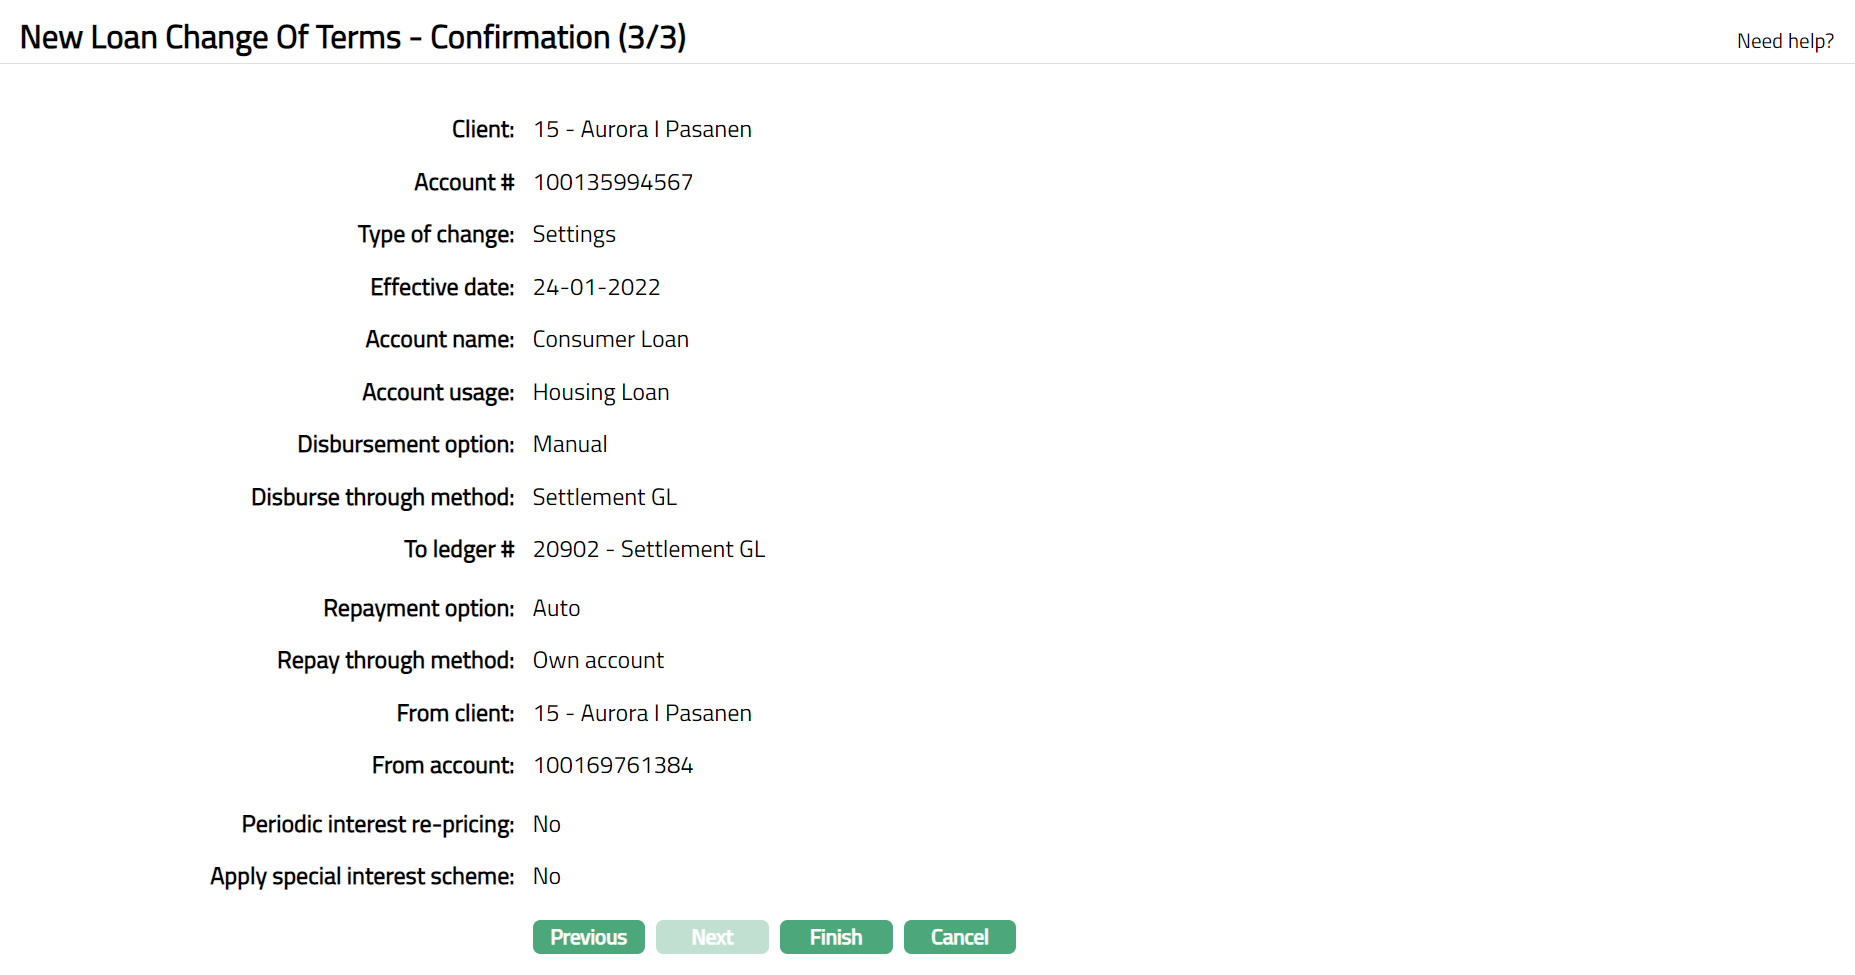Click the Housing Loan account usage value
The height and width of the screenshot is (975, 1855).
click(601, 392)
